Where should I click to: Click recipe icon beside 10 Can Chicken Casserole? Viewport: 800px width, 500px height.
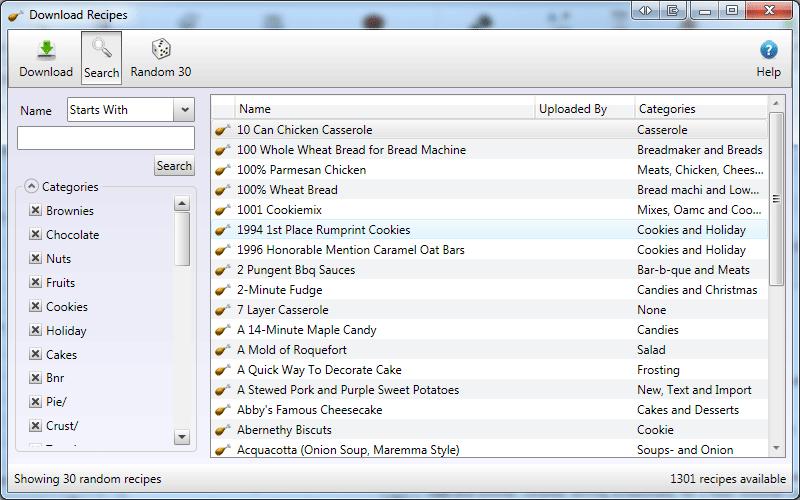click(222, 130)
